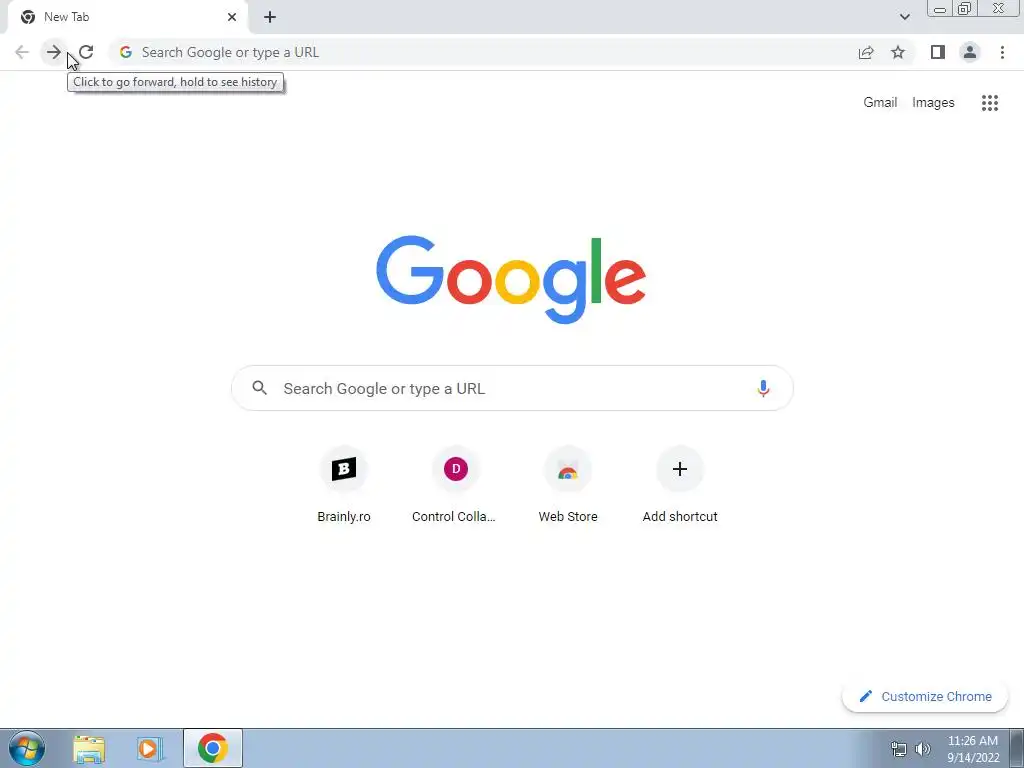Start voice search with microphone icon
Screen dimensions: 1024x768
(763, 389)
